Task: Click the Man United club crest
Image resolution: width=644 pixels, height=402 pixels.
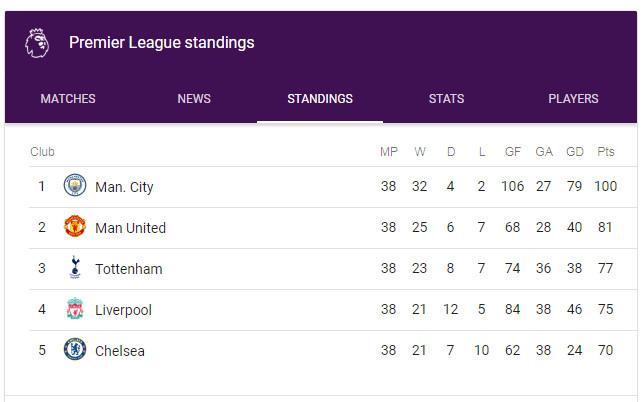Action: click(x=75, y=227)
